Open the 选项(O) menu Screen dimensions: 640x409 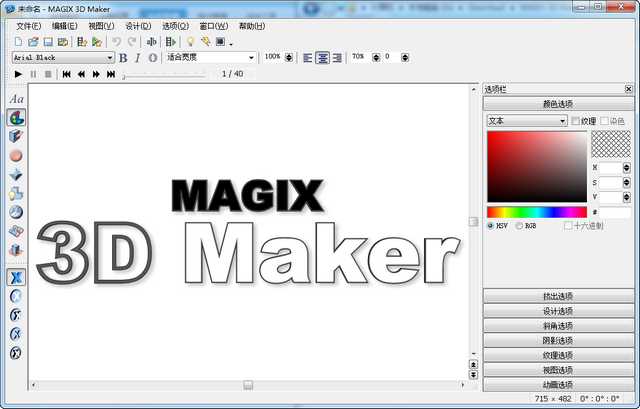(x=176, y=26)
